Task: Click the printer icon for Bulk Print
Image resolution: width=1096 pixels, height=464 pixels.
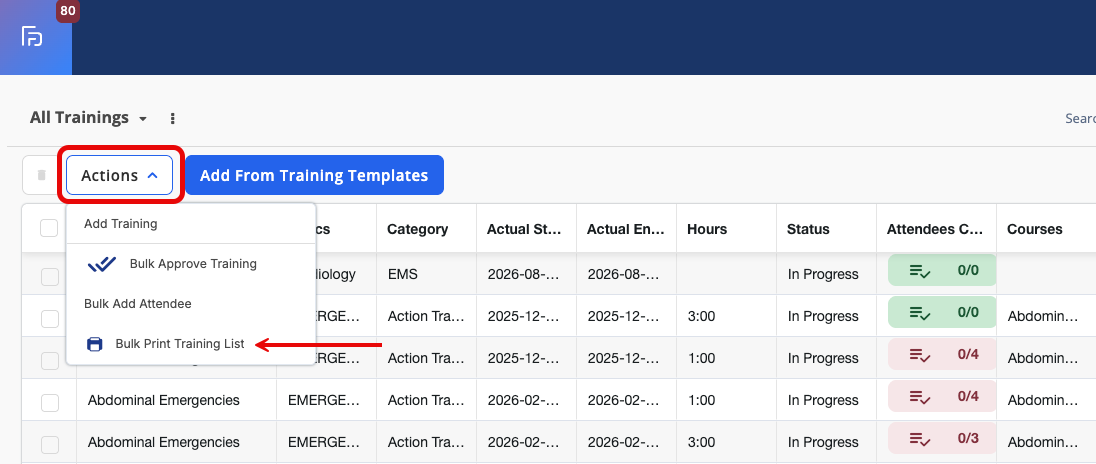Action: [94, 344]
